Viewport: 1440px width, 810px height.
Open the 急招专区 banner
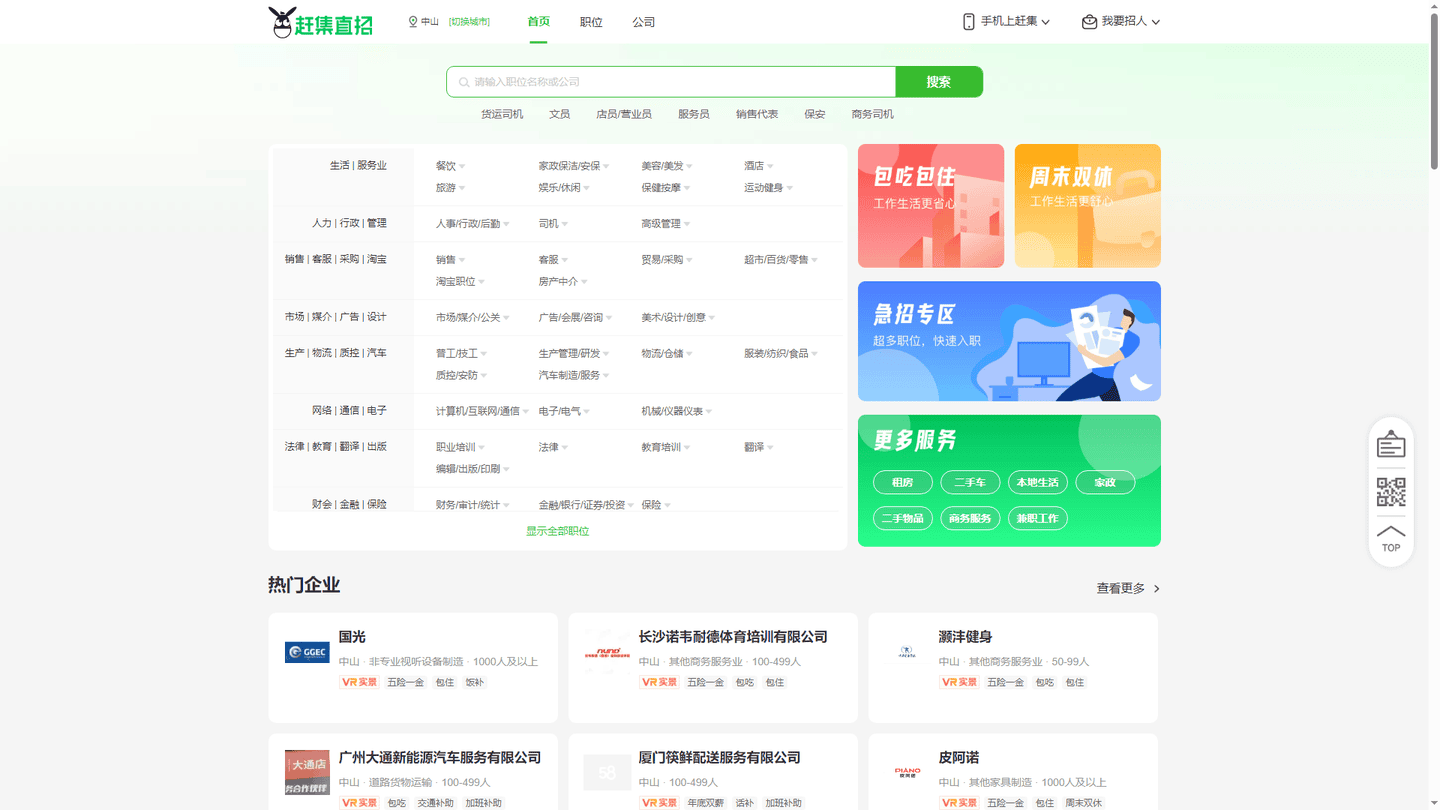point(1009,341)
